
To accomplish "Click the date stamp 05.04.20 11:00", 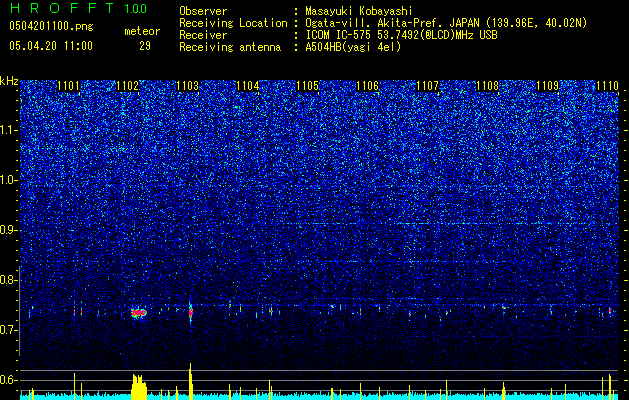I will pyautogui.click(x=51, y=46).
